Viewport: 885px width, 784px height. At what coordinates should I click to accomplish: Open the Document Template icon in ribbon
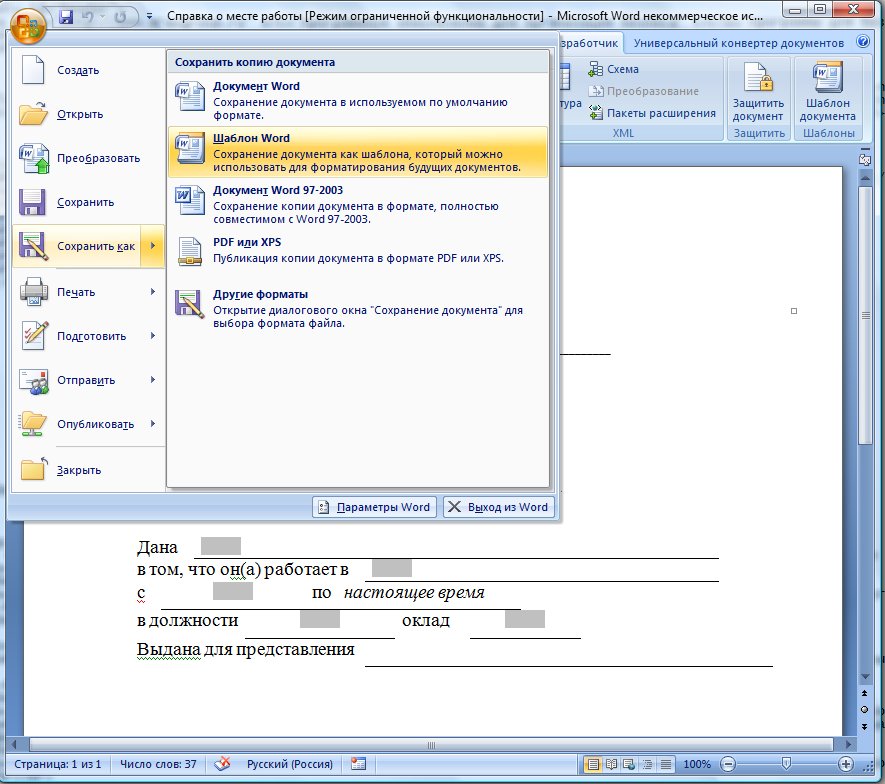[827, 91]
